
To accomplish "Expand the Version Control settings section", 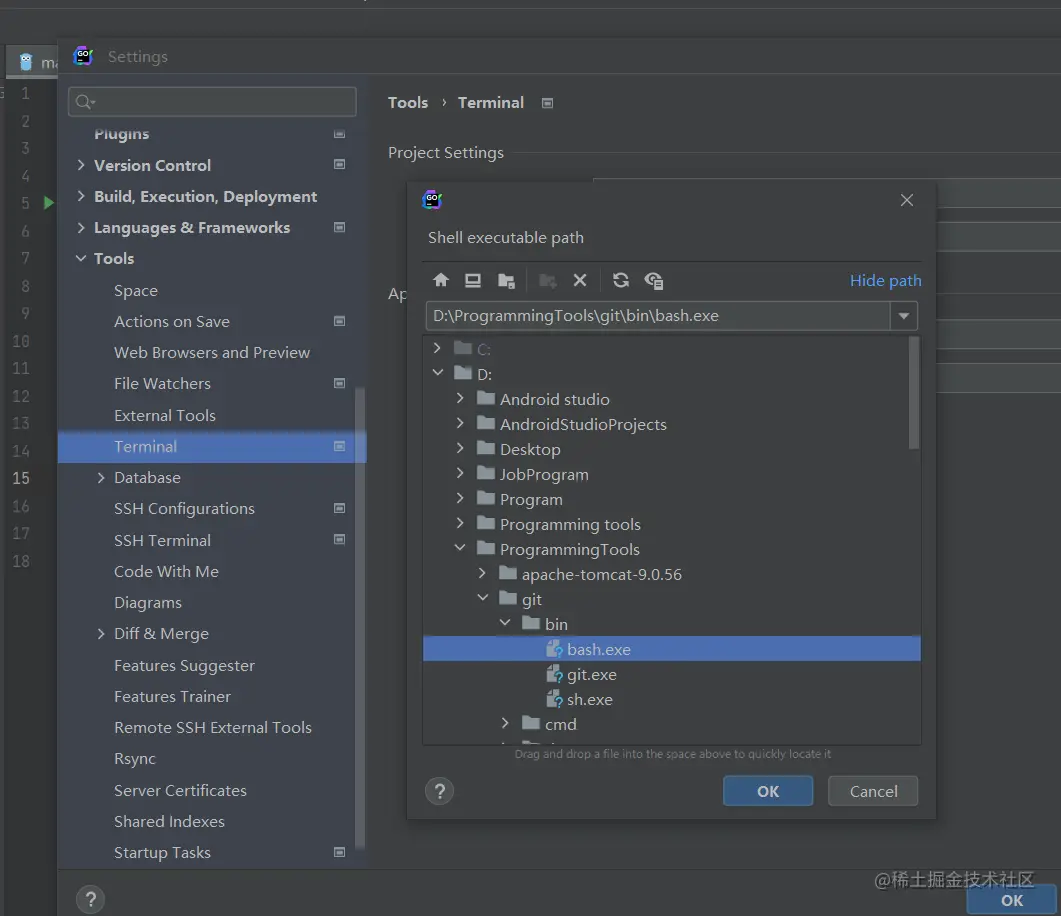I will tap(81, 165).
